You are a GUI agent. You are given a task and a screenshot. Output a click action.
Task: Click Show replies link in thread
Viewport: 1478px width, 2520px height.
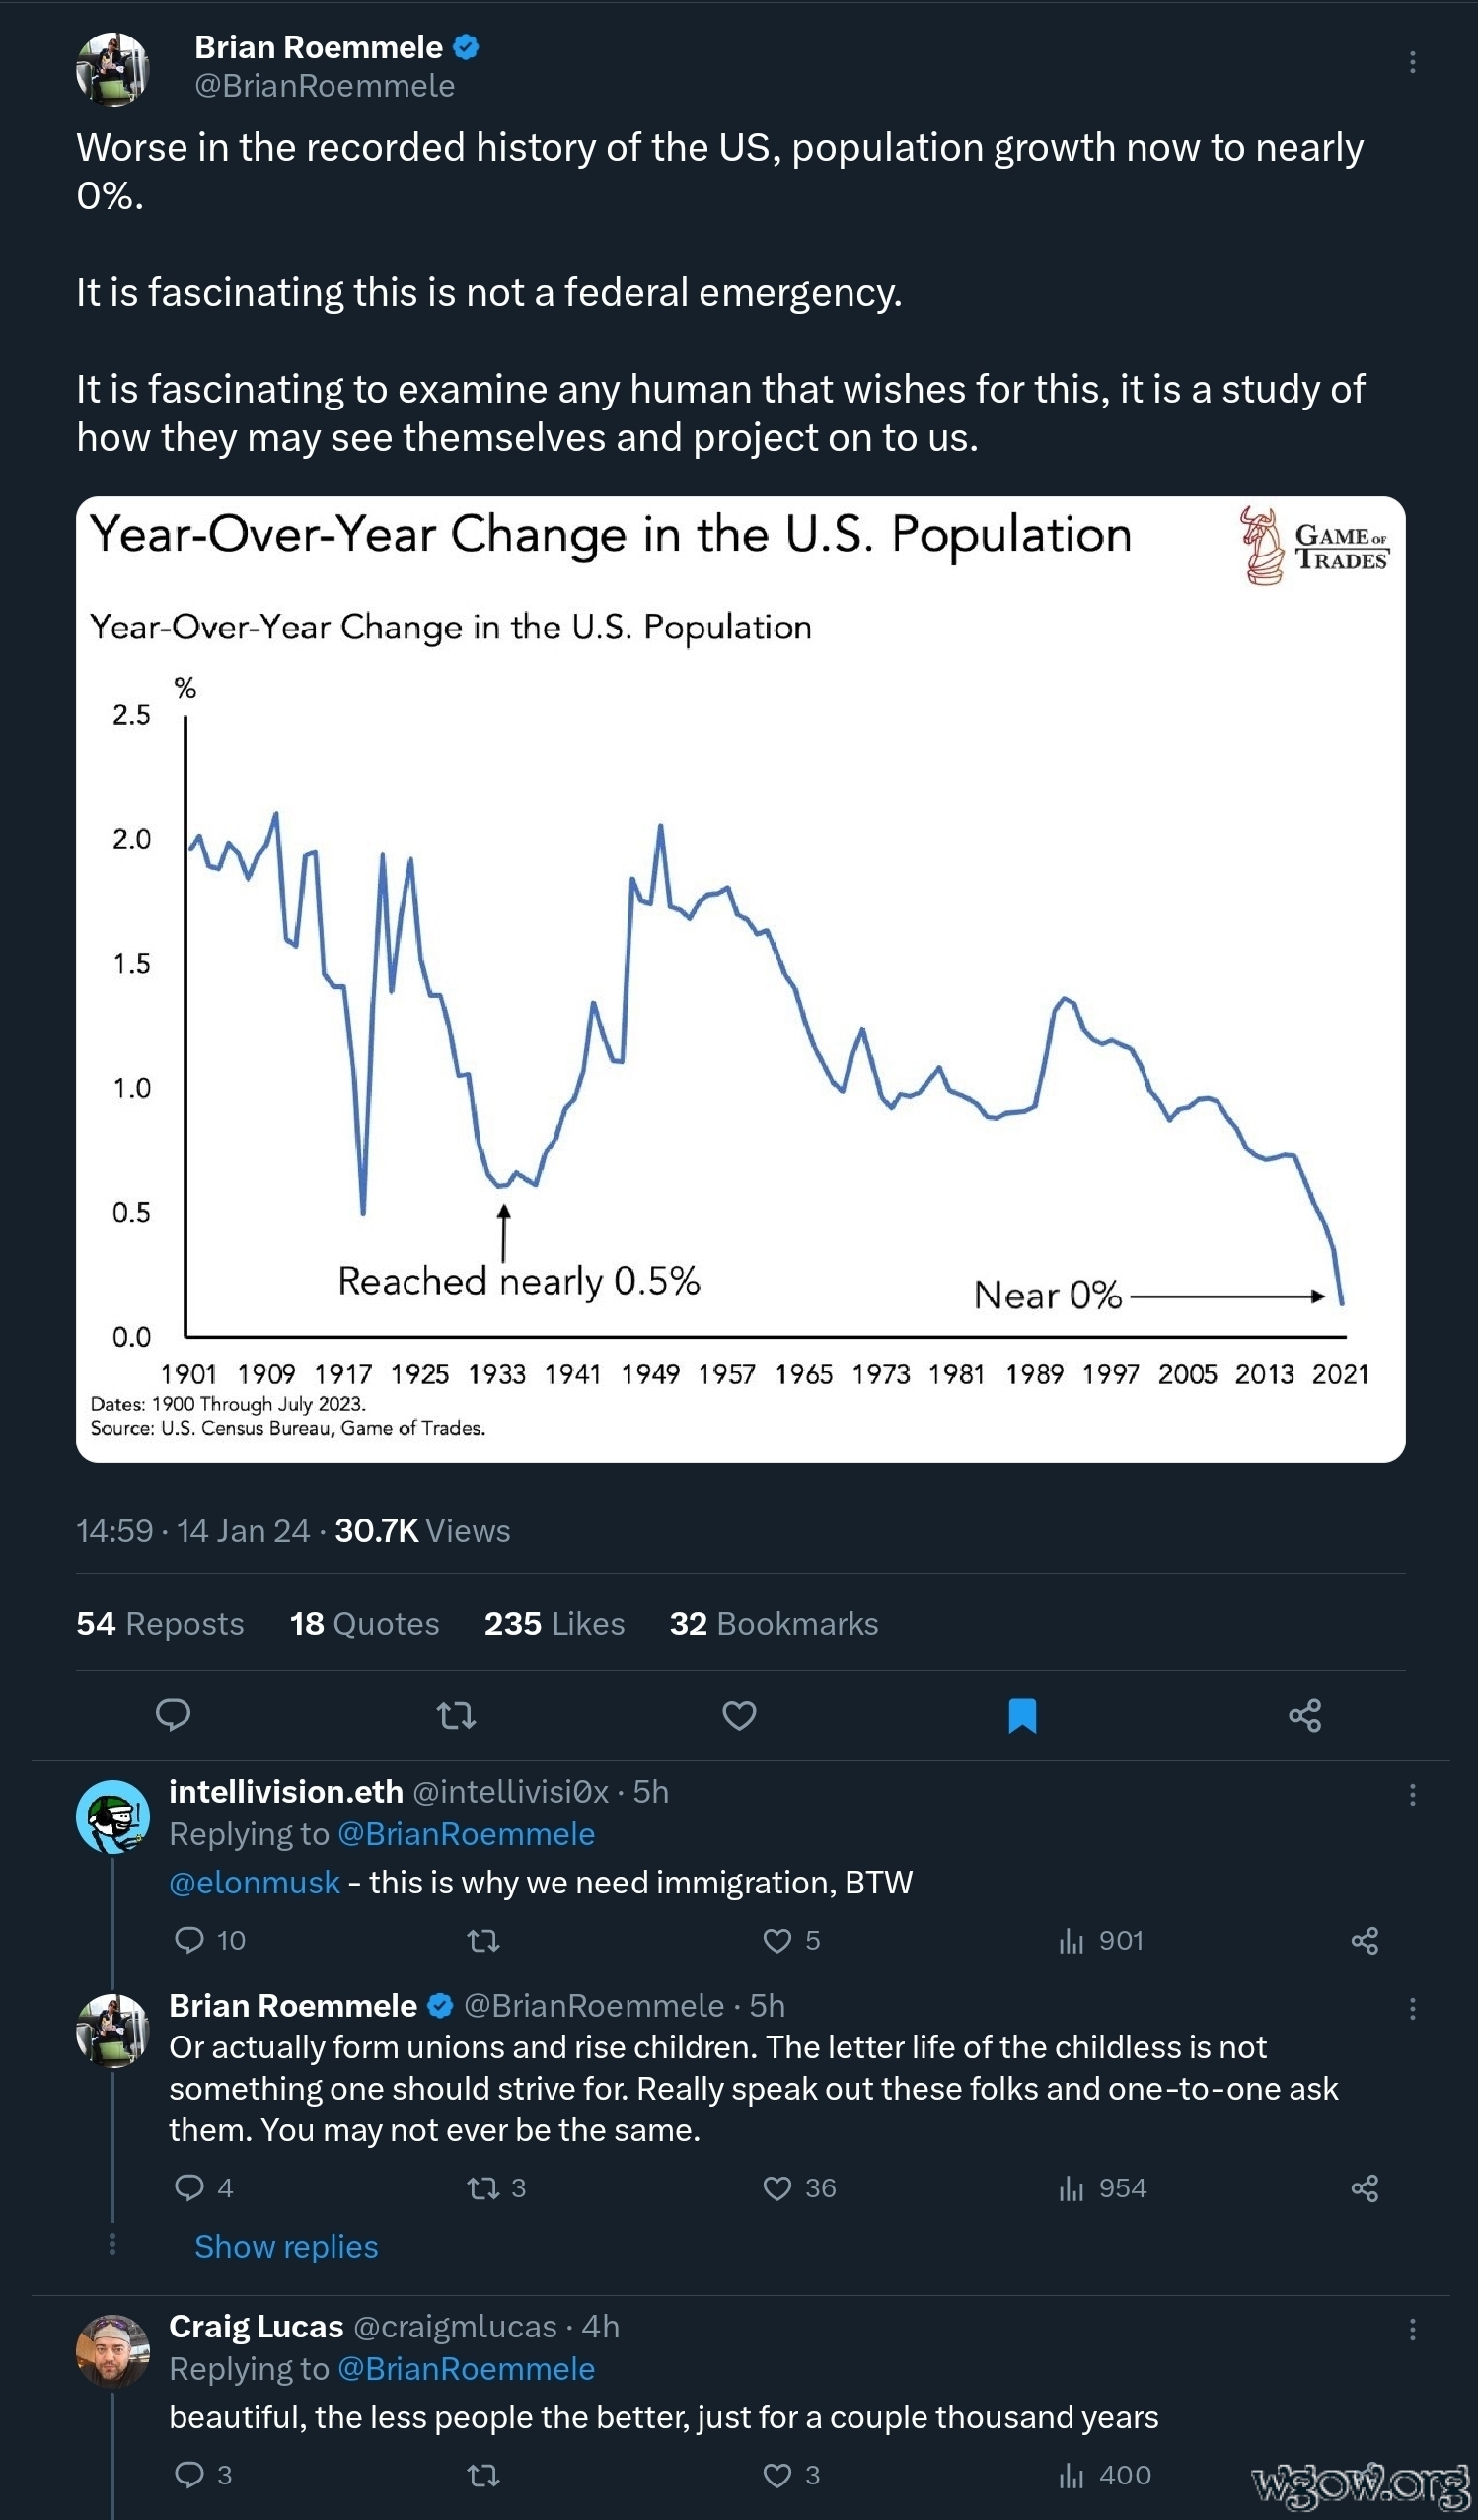[x=286, y=2246]
